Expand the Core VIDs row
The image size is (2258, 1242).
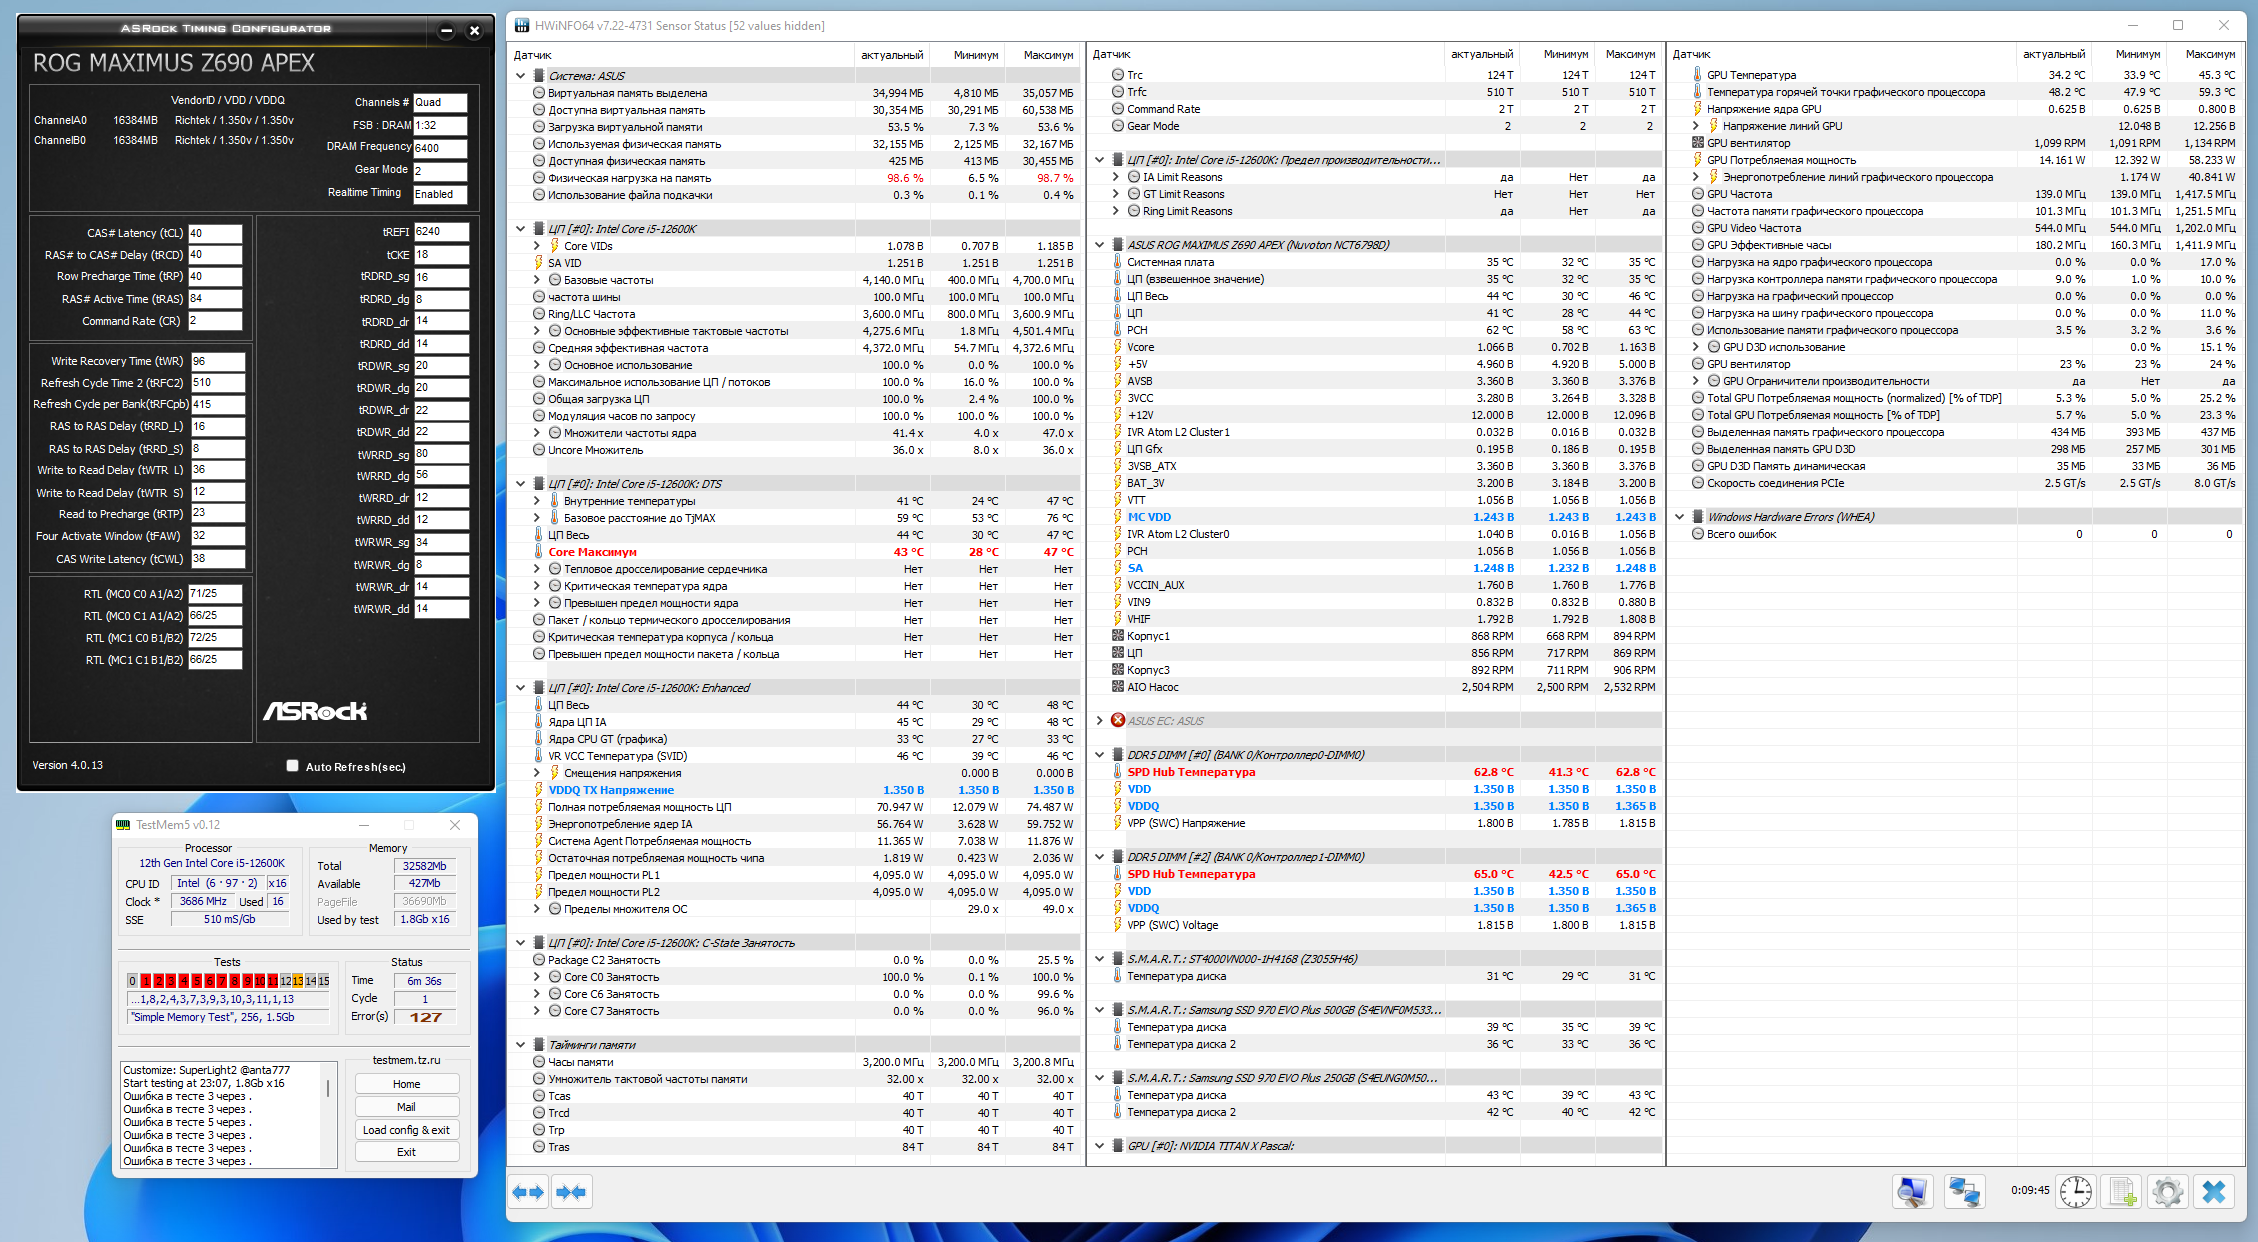(x=537, y=246)
